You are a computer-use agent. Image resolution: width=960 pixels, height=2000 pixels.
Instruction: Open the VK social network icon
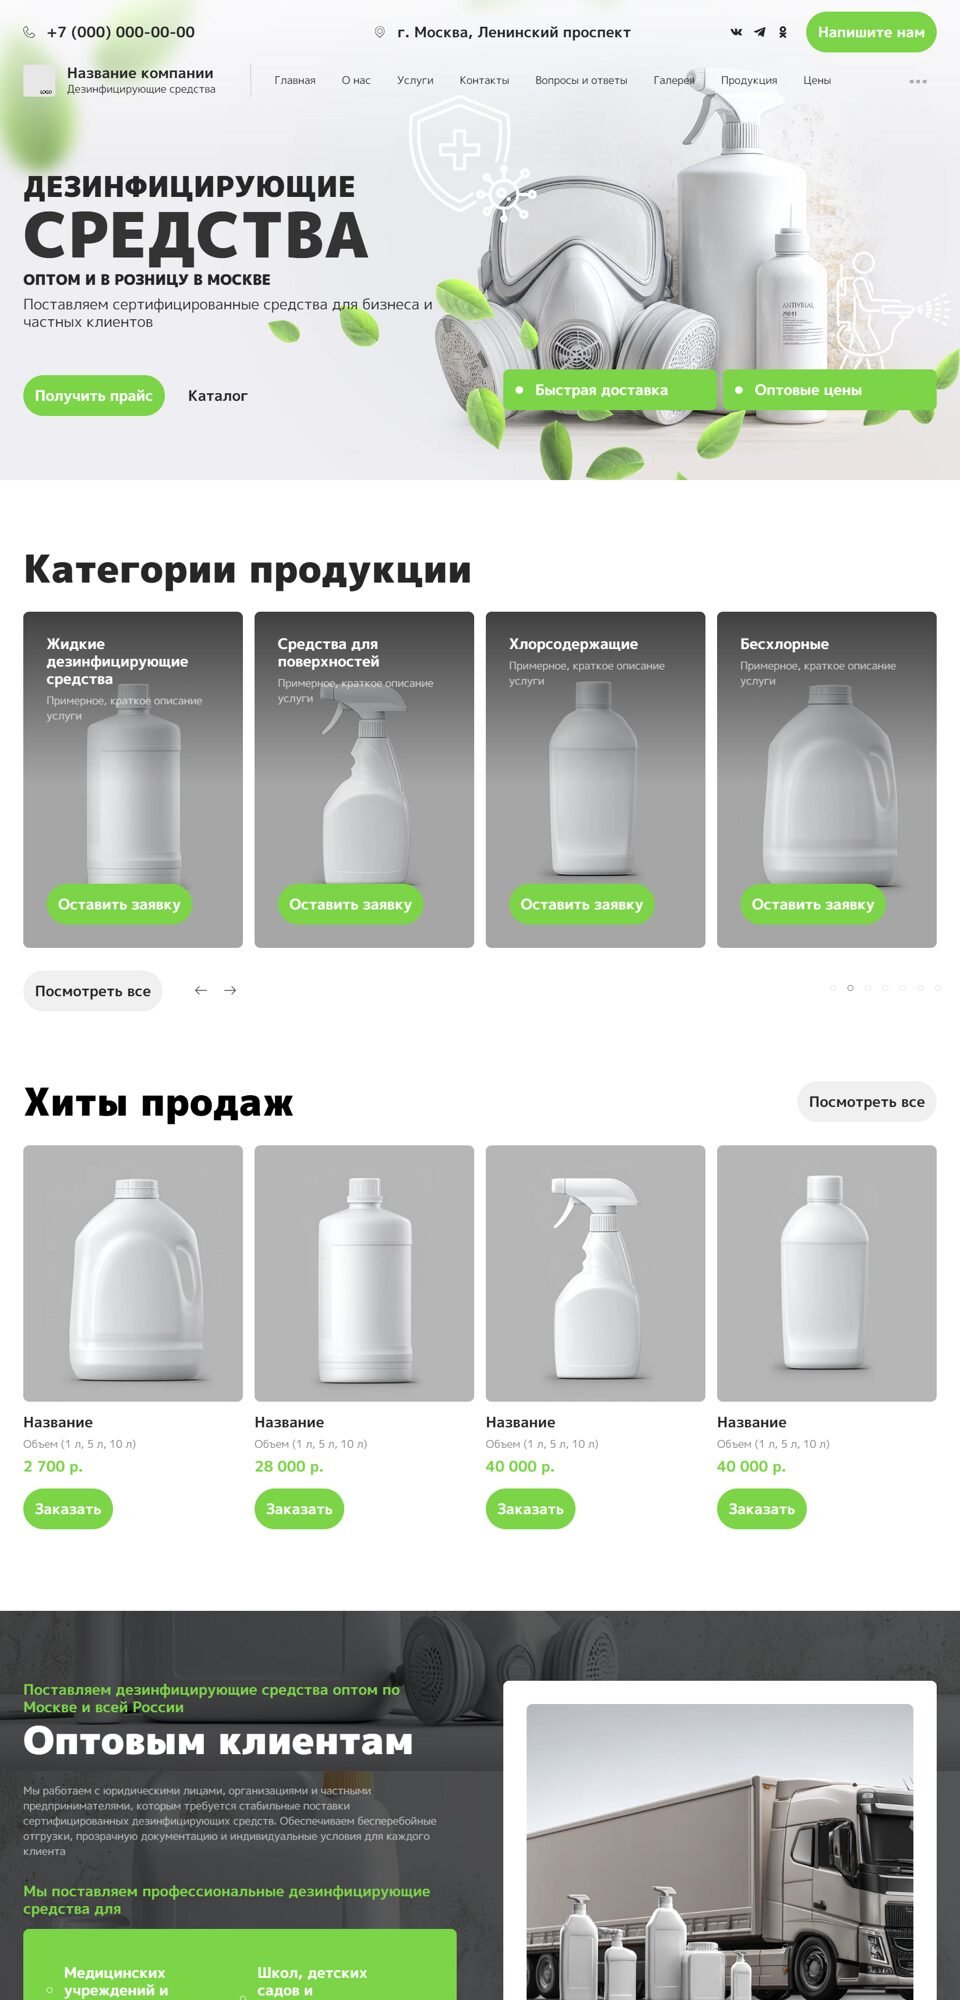[x=736, y=32]
